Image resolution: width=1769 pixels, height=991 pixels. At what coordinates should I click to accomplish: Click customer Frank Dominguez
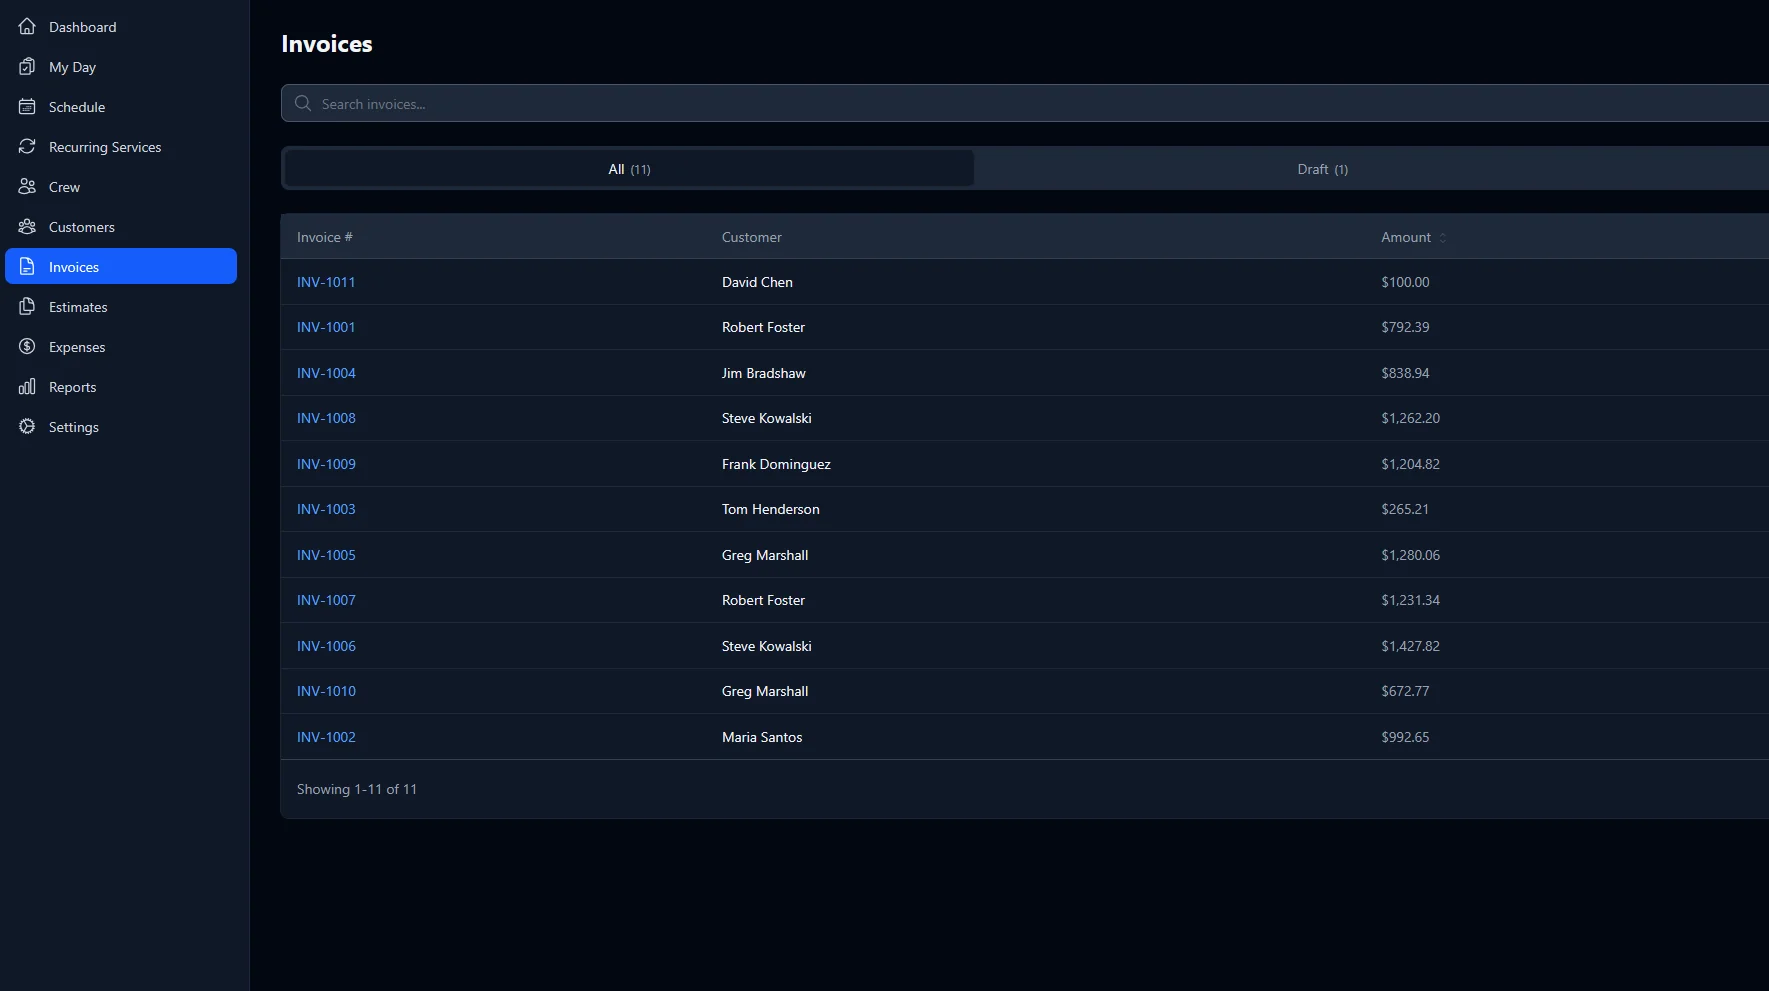tap(776, 464)
